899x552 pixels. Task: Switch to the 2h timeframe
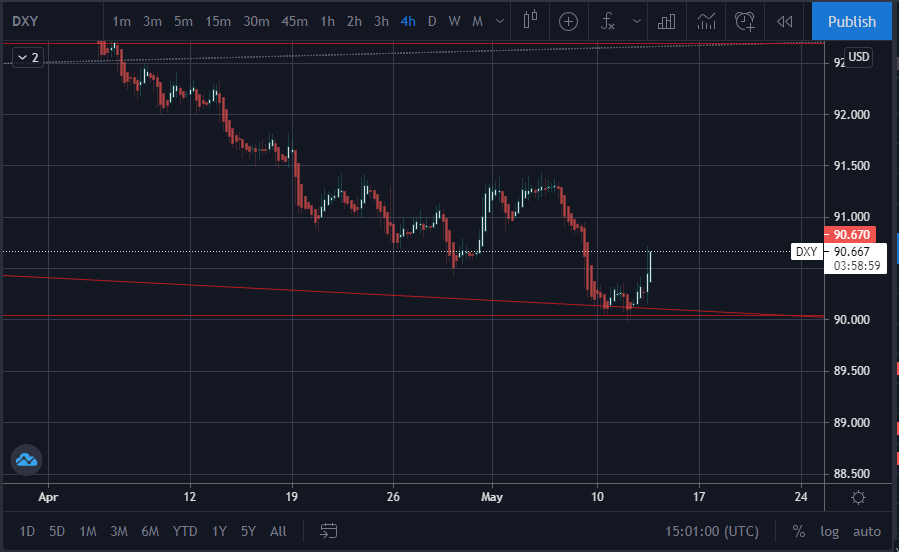coord(354,22)
